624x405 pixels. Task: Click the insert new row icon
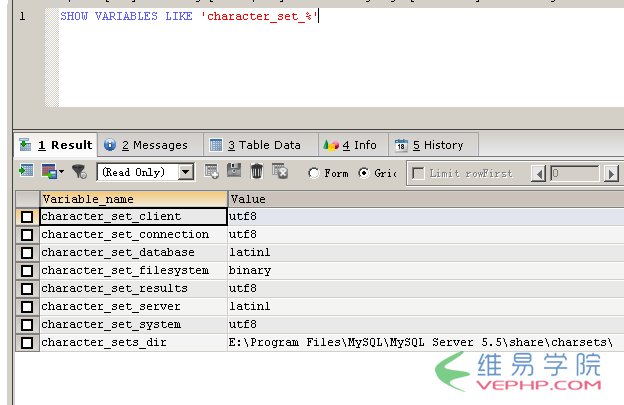[x=211, y=171]
